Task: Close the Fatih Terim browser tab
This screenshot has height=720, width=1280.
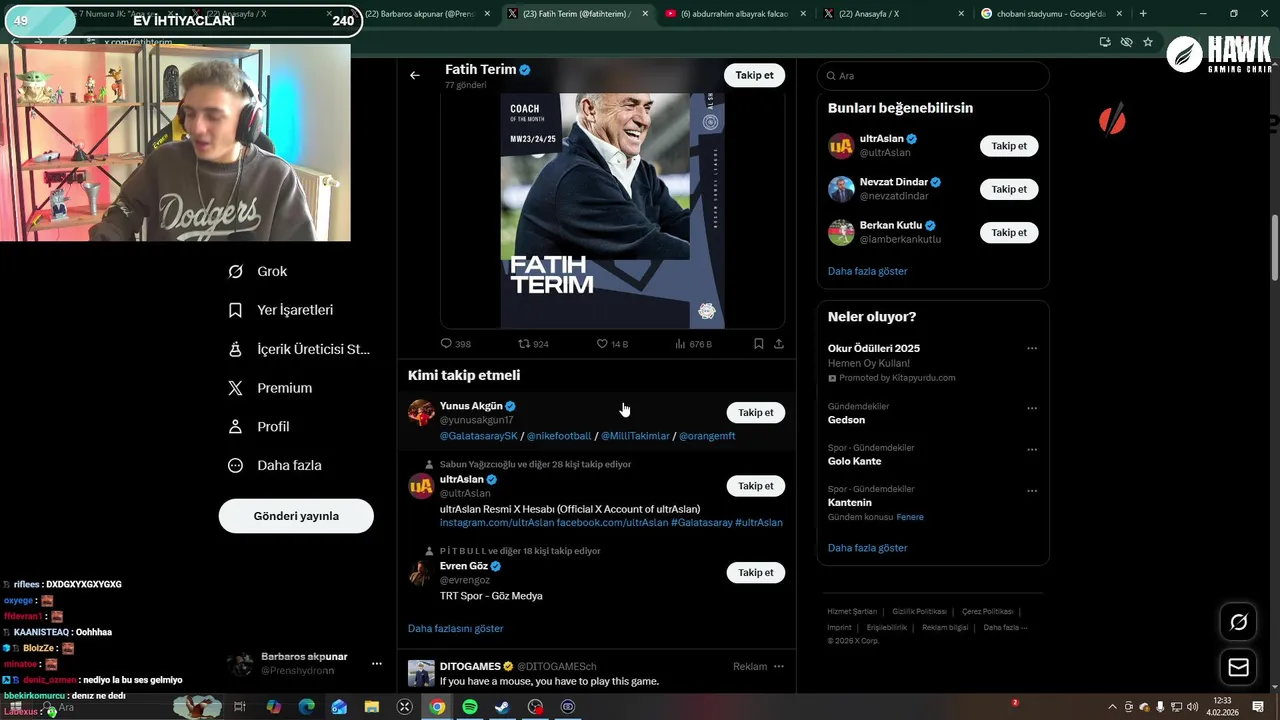Action: tap(644, 14)
